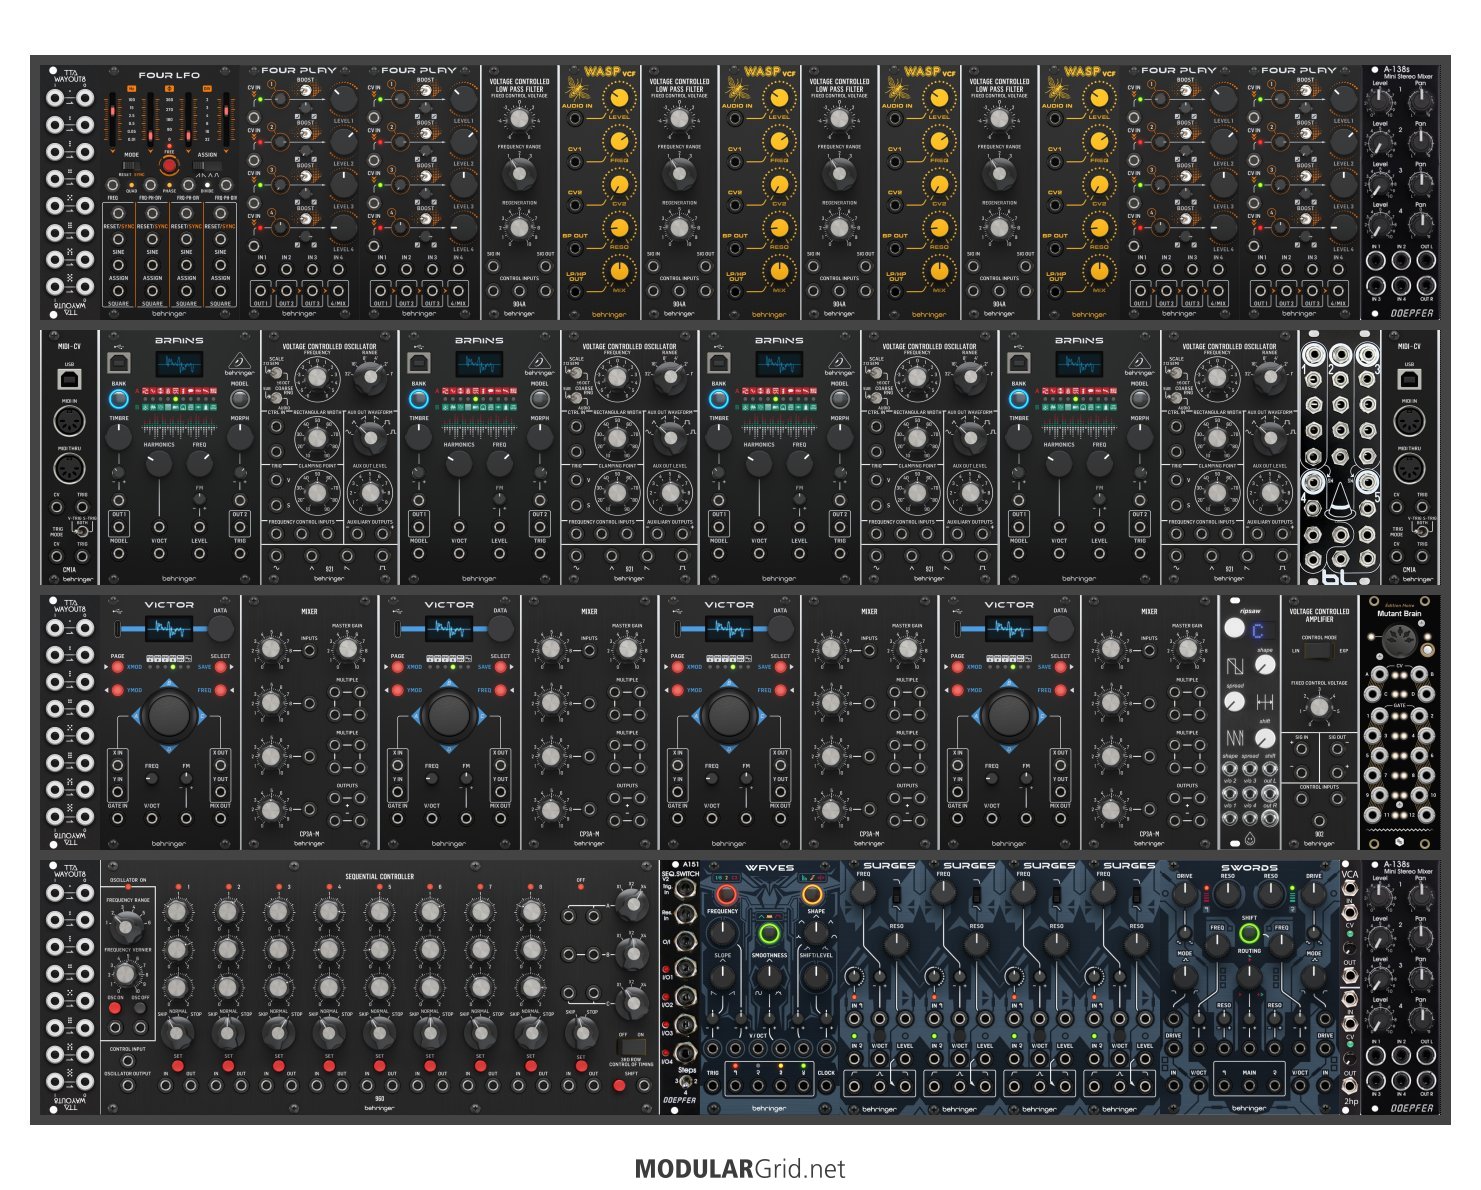The image size is (1481, 1190).
Task: Click the Frequency Range knob on Sequential Controller
Action: [x=127, y=924]
